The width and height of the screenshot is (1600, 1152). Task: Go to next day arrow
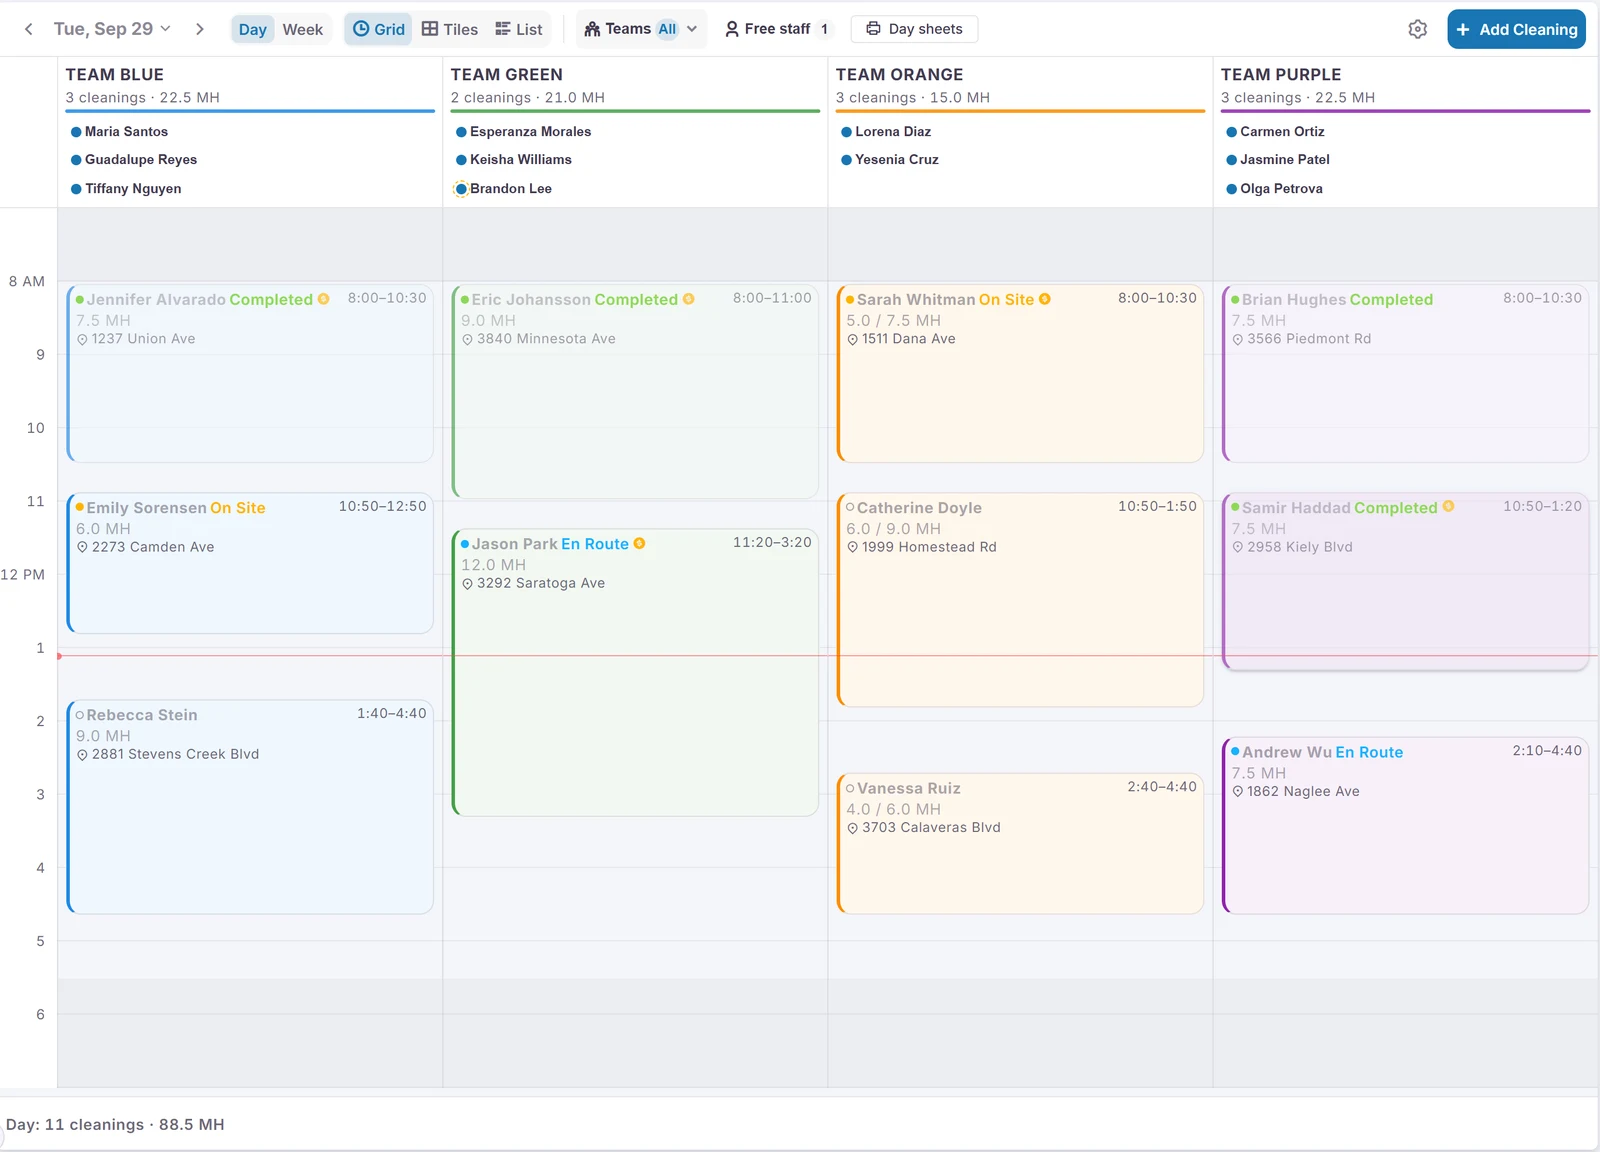click(200, 29)
